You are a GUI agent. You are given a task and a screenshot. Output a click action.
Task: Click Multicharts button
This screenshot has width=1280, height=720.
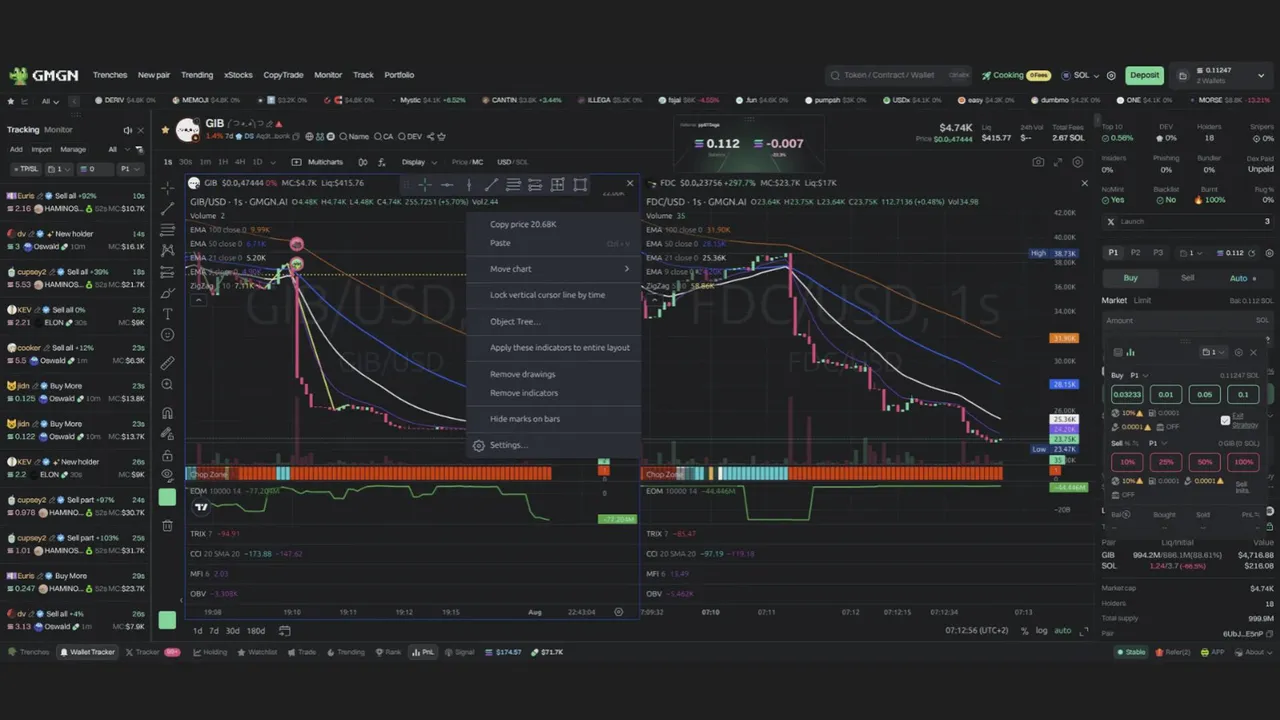click(x=318, y=162)
